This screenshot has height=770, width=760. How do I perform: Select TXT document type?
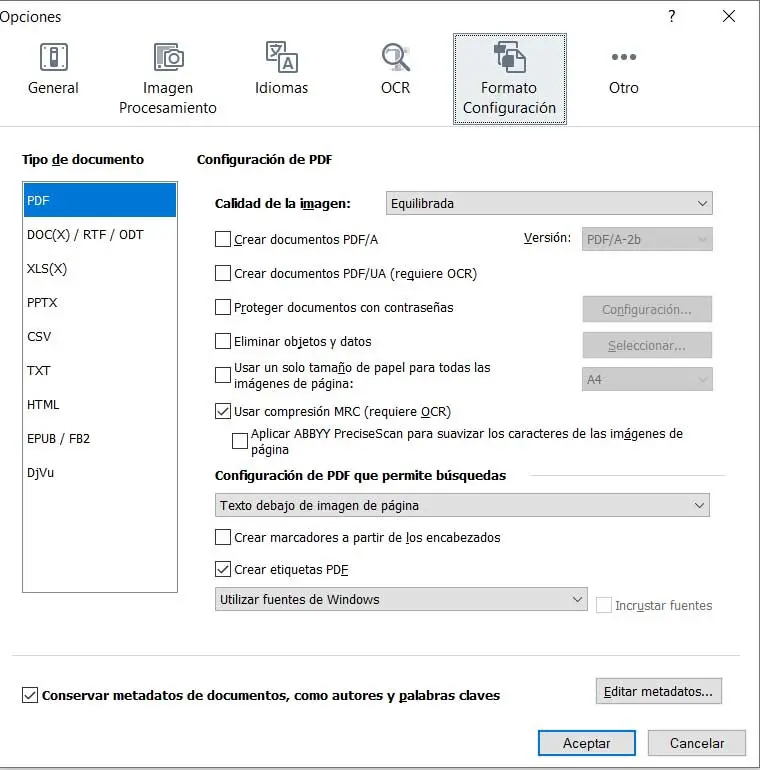point(100,370)
